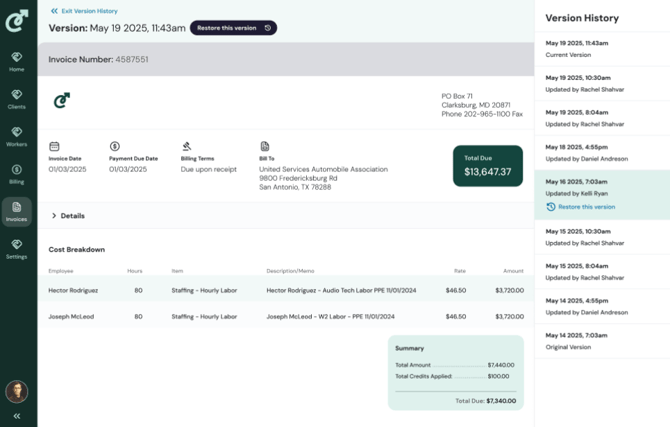
Task: Click the Hector Rodriguez cost row
Action: click(x=285, y=290)
